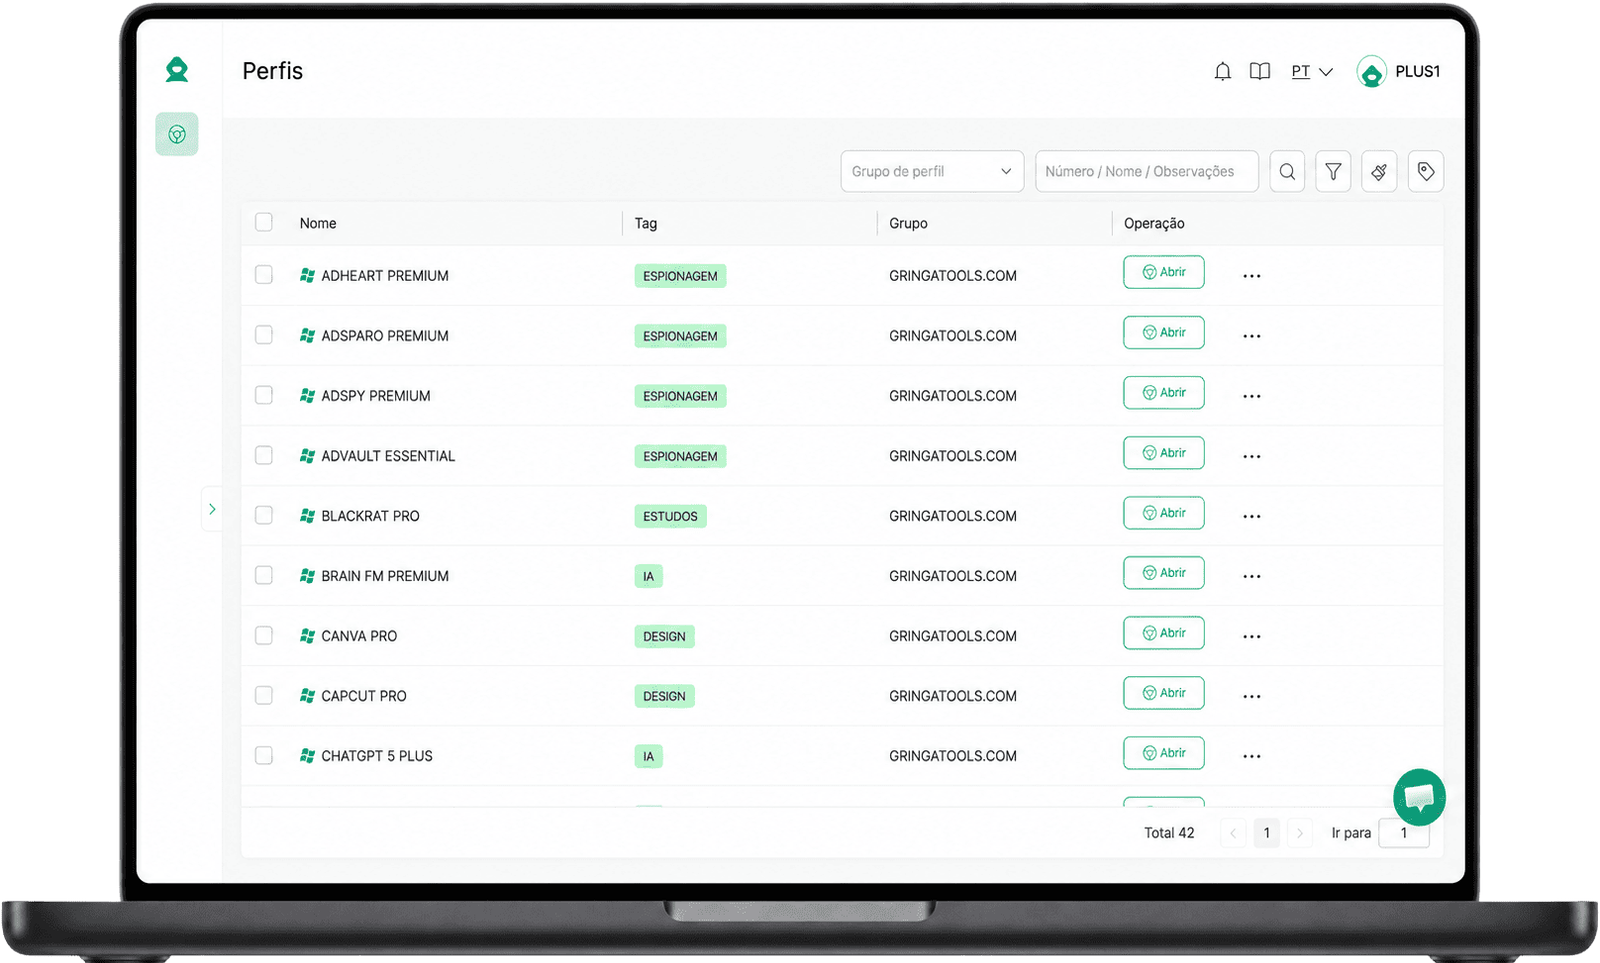
Task: Click the clear cache brush button
Action: point(1379,172)
